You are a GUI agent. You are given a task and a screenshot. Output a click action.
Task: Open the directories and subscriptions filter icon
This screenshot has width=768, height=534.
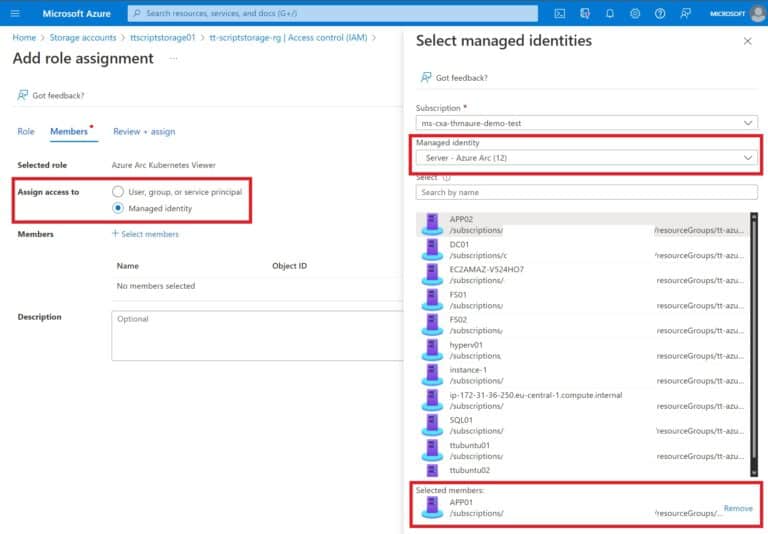[x=585, y=13]
